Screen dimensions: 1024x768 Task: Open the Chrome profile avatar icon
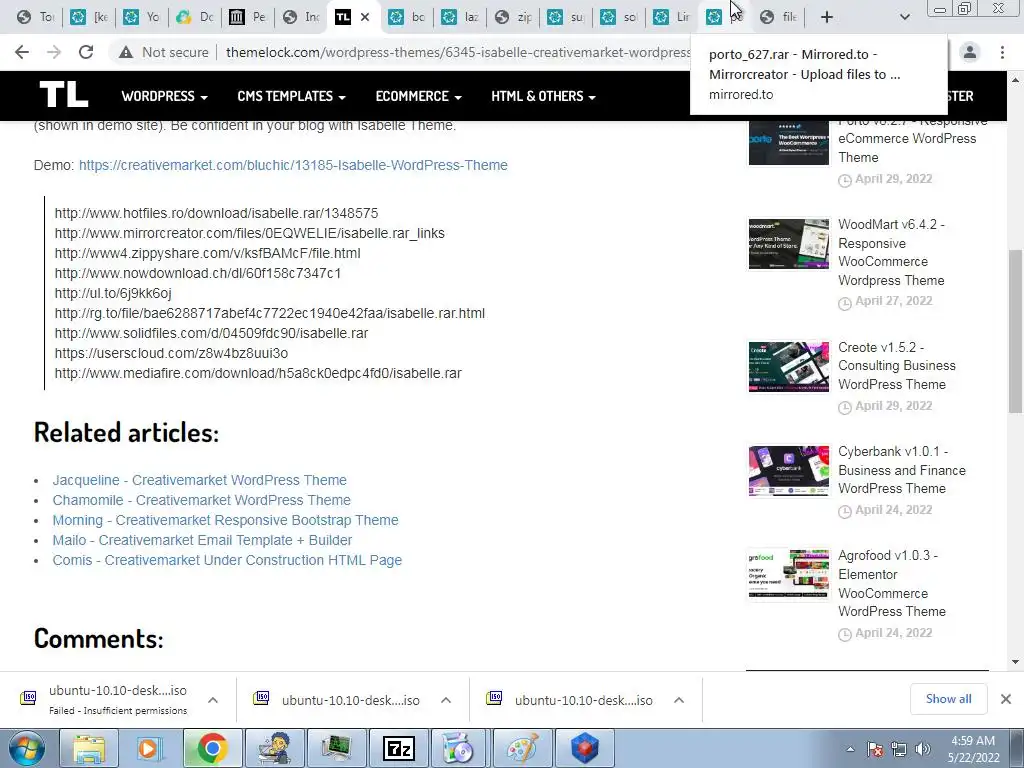coord(970,52)
